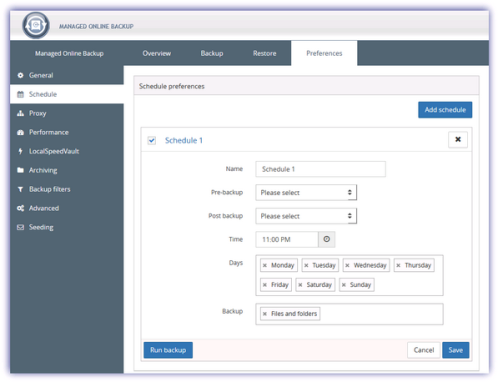Open Proxy preferences in sidebar
The width and height of the screenshot is (498, 382).
point(67,113)
